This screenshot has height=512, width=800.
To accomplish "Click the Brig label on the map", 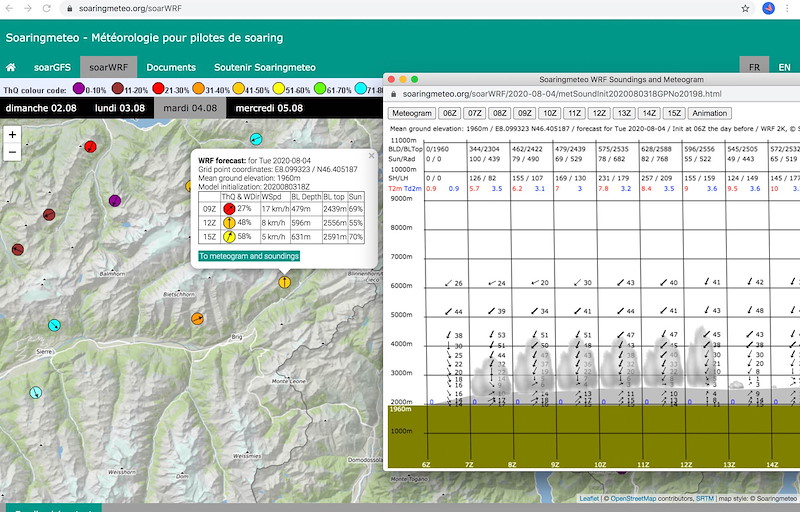I will coord(237,337).
